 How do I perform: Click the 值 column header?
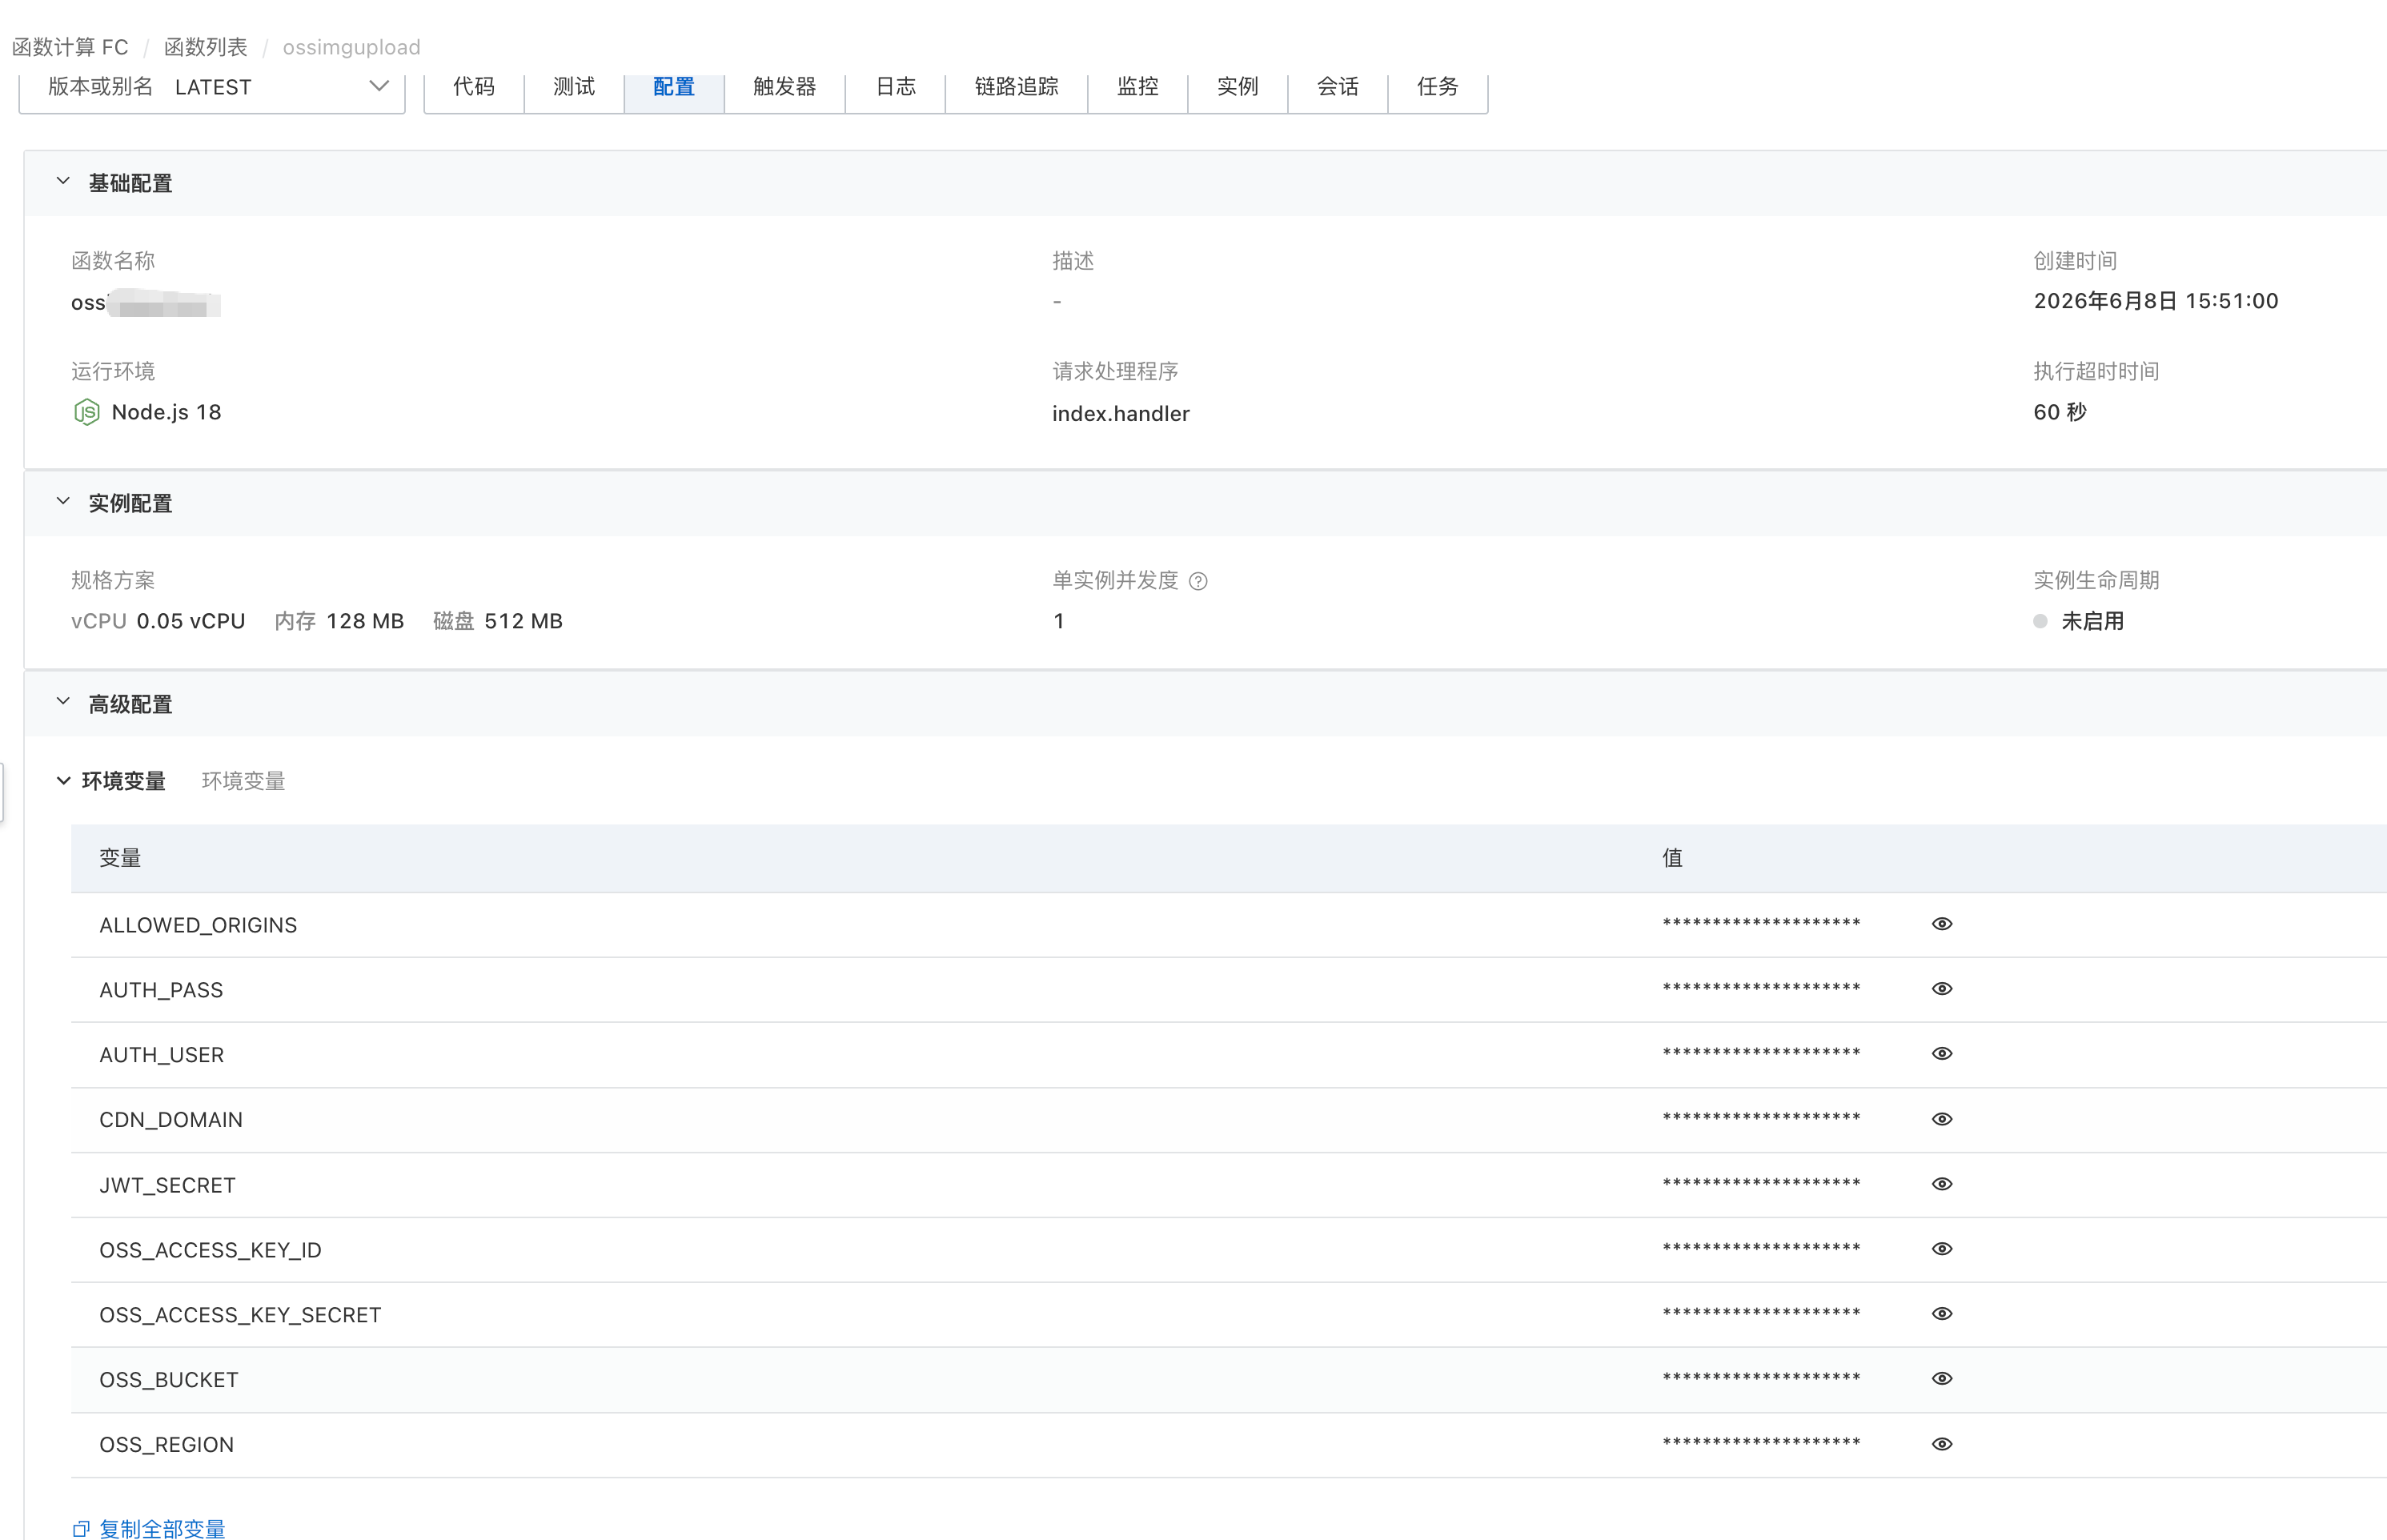point(1672,858)
